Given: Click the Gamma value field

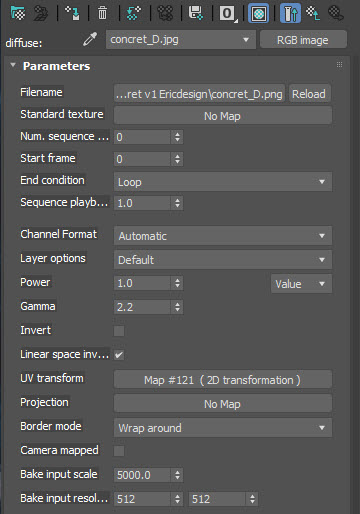Looking at the screenshot, I should [x=142, y=307].
